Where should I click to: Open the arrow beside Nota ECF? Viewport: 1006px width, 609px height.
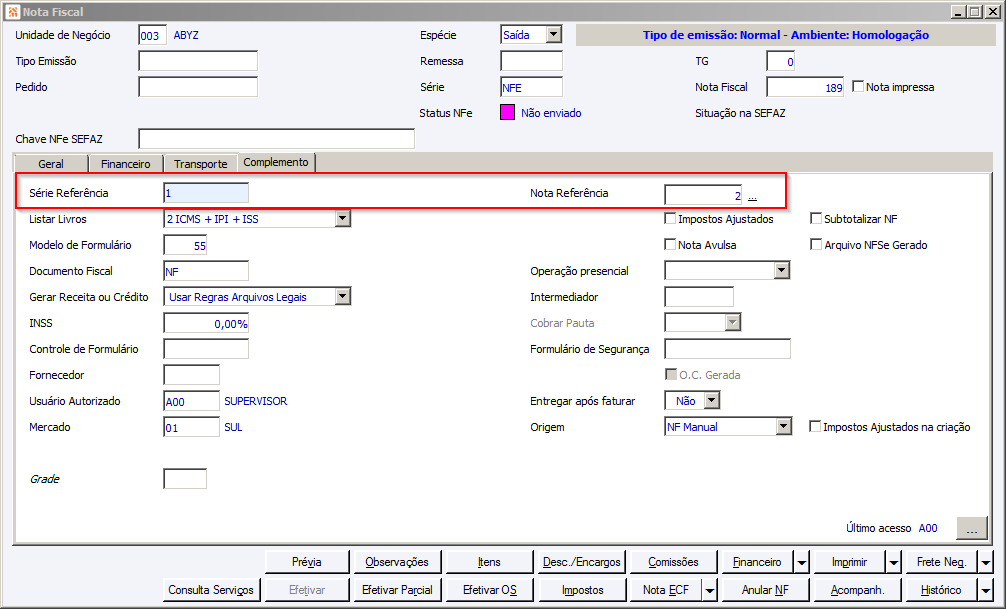click(710, 590)
